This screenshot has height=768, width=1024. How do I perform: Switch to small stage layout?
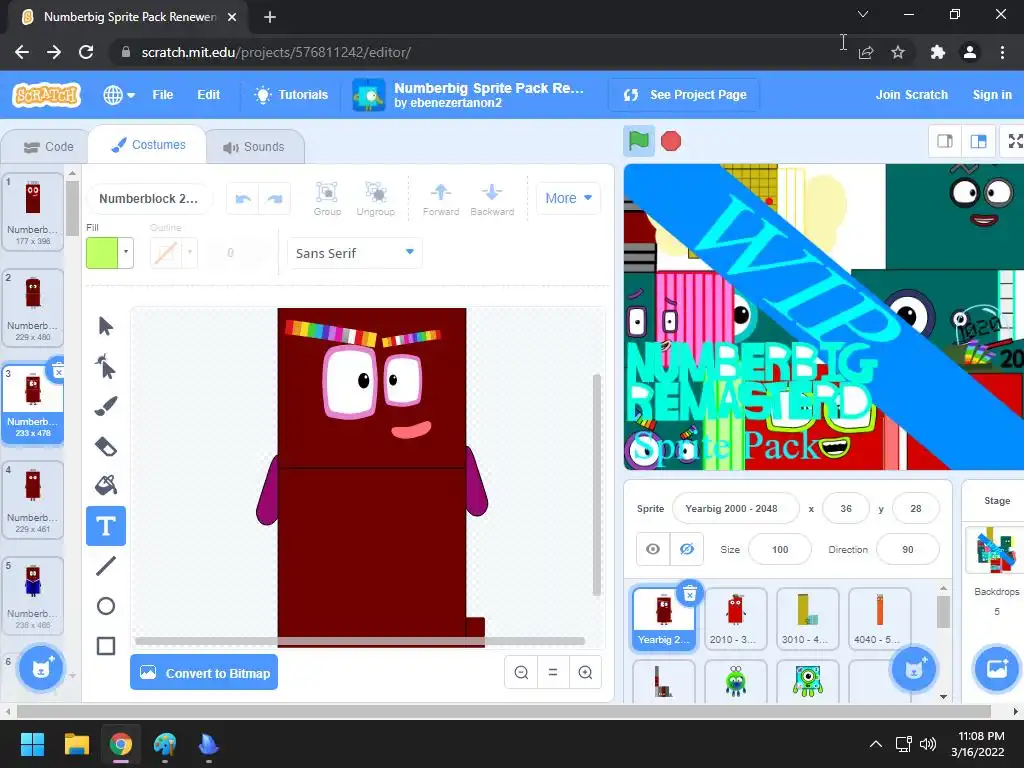click(x=945, y=141)
